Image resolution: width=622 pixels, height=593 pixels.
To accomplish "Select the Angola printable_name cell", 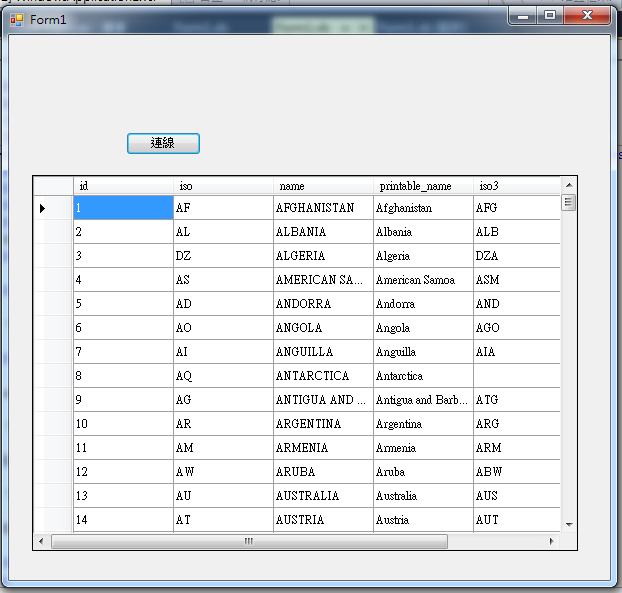I will pyautogui.click(x=423, y=328).
